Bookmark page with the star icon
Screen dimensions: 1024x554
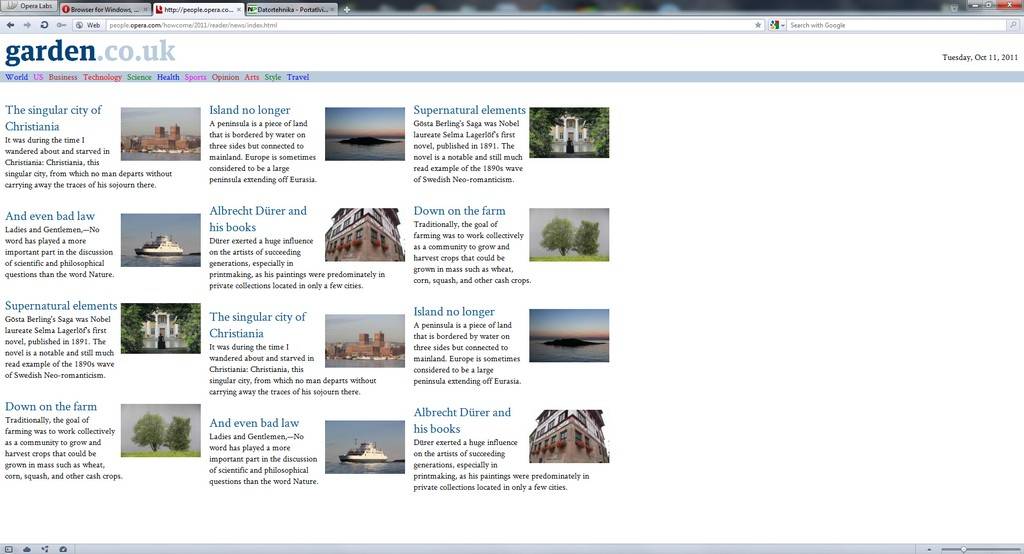pos(758,25)
